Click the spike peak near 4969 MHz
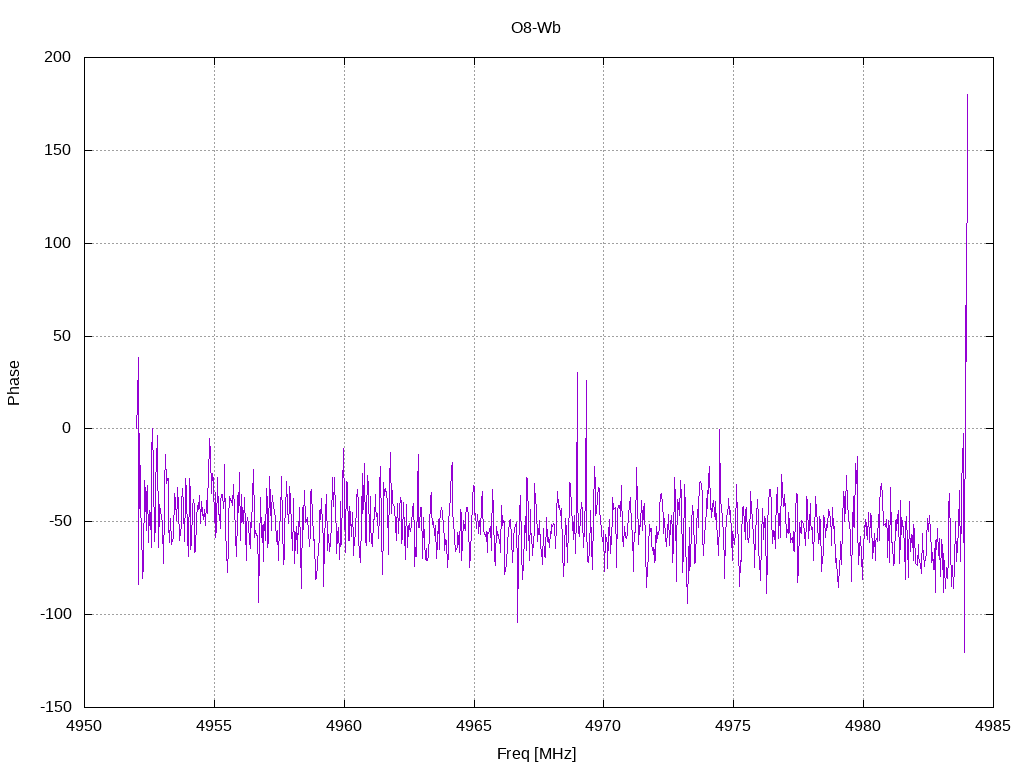1024x768 pixels. click(x=577, y=373)
